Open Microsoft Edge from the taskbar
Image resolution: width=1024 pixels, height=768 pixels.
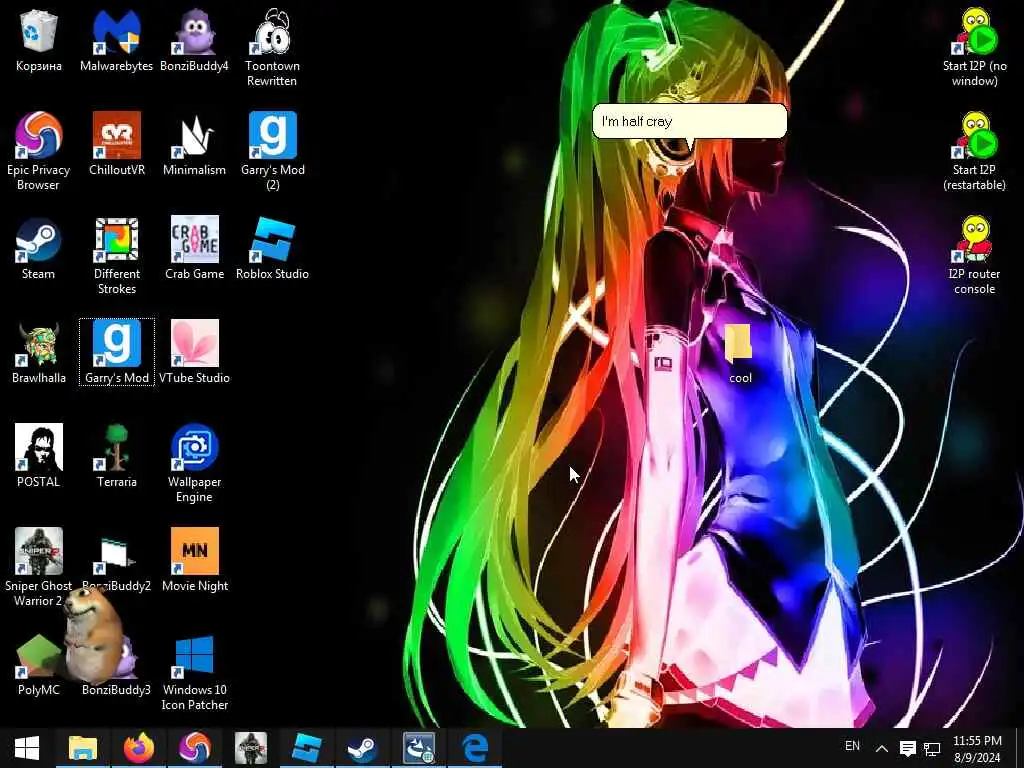tap(475, 748)
